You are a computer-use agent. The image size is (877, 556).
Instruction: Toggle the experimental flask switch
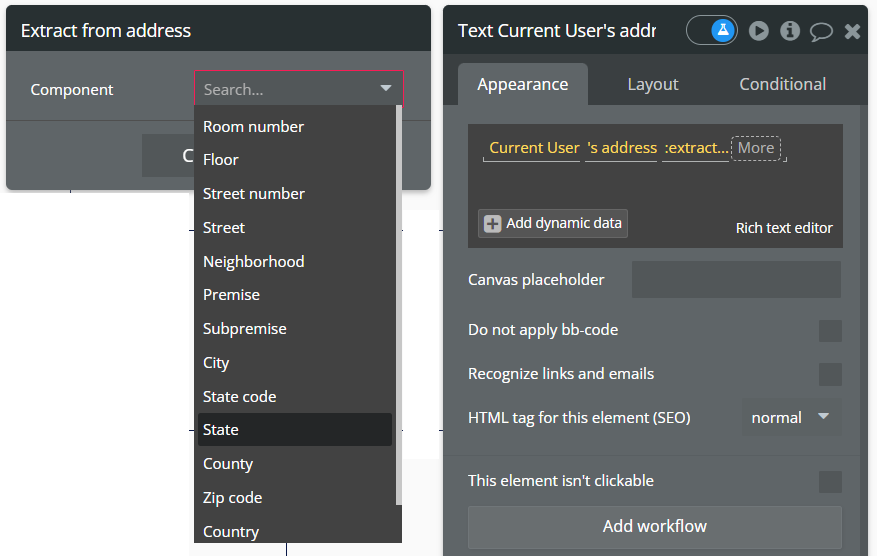[x=712, y=31]
